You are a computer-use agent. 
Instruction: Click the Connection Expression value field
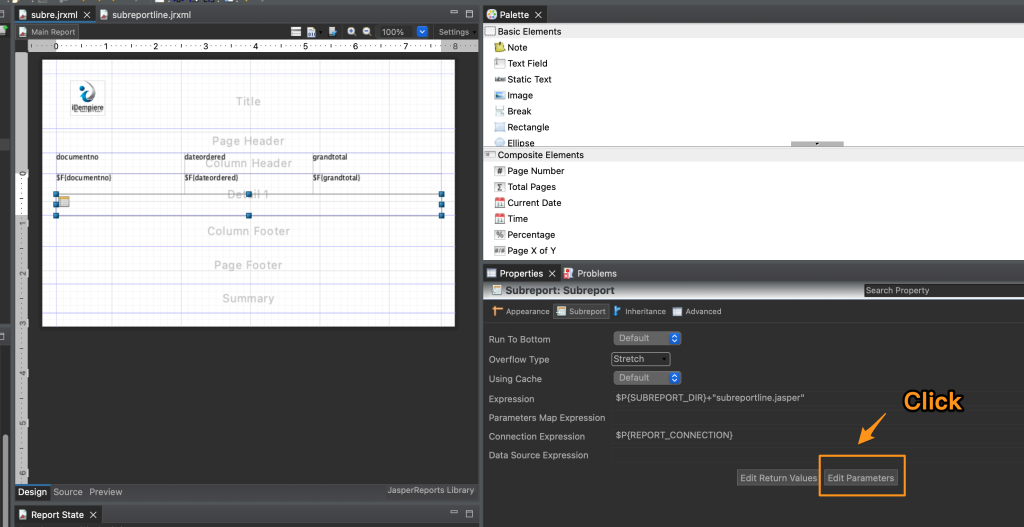(x=818, y=435)
